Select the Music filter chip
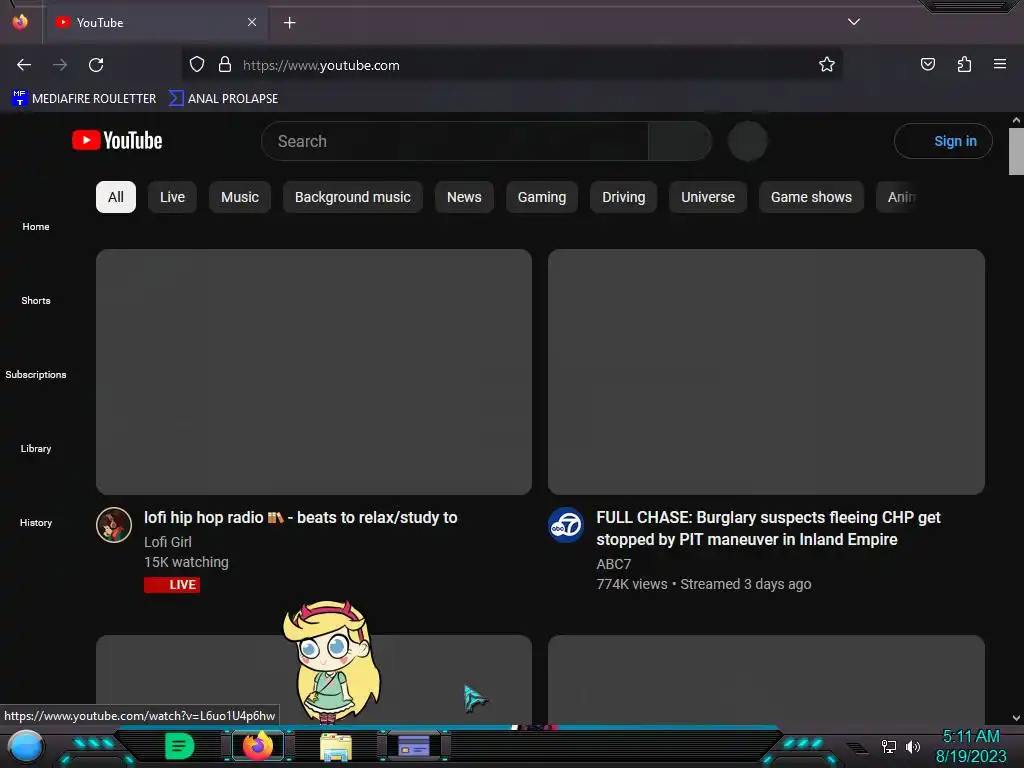1024x768 pixels. click(240, 197)
